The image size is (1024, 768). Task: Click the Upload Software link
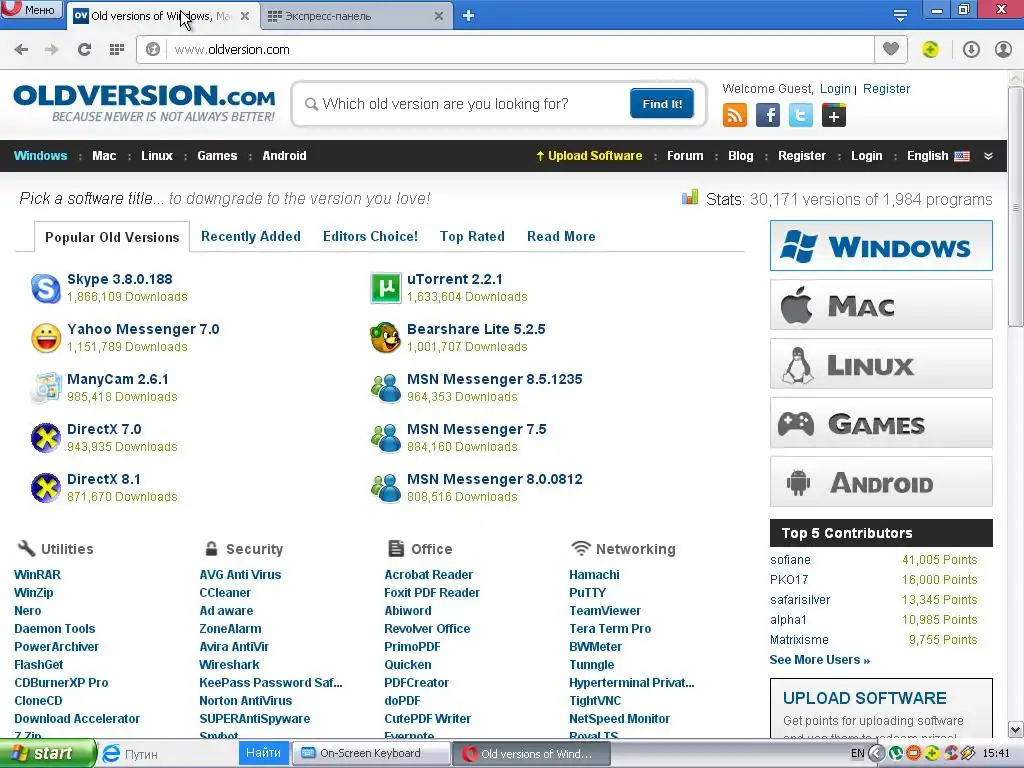click(x=589, y=156)
